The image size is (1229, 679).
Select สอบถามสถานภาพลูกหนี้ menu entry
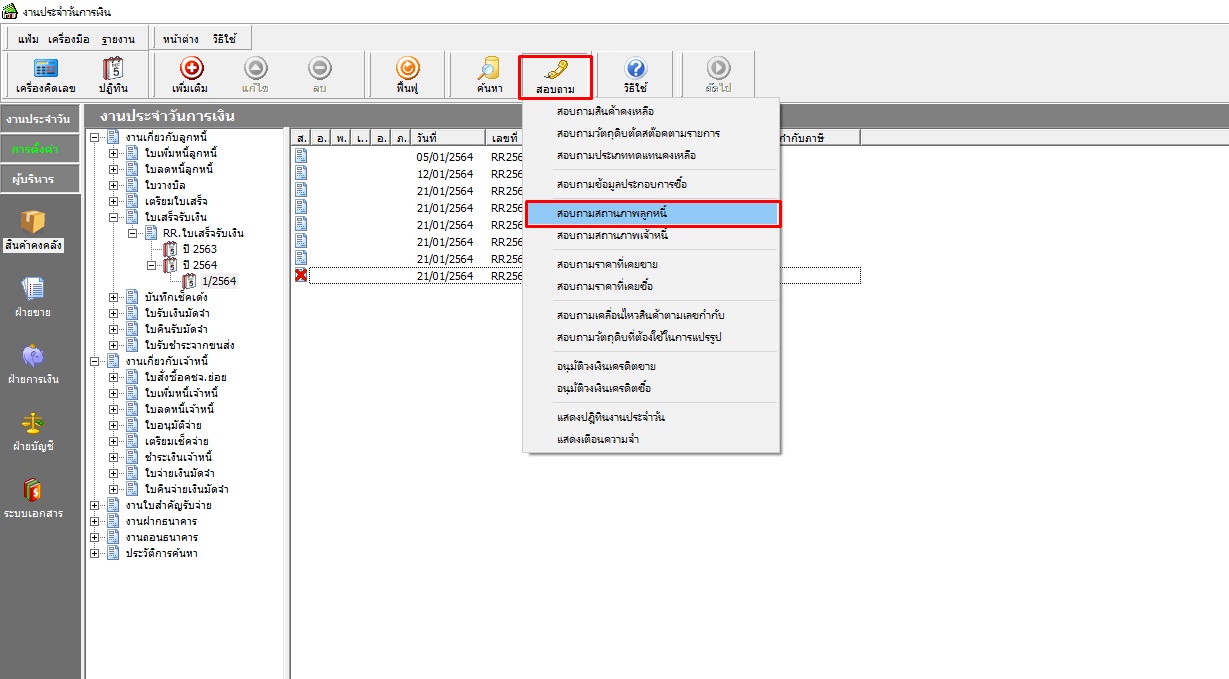(652, 213)
